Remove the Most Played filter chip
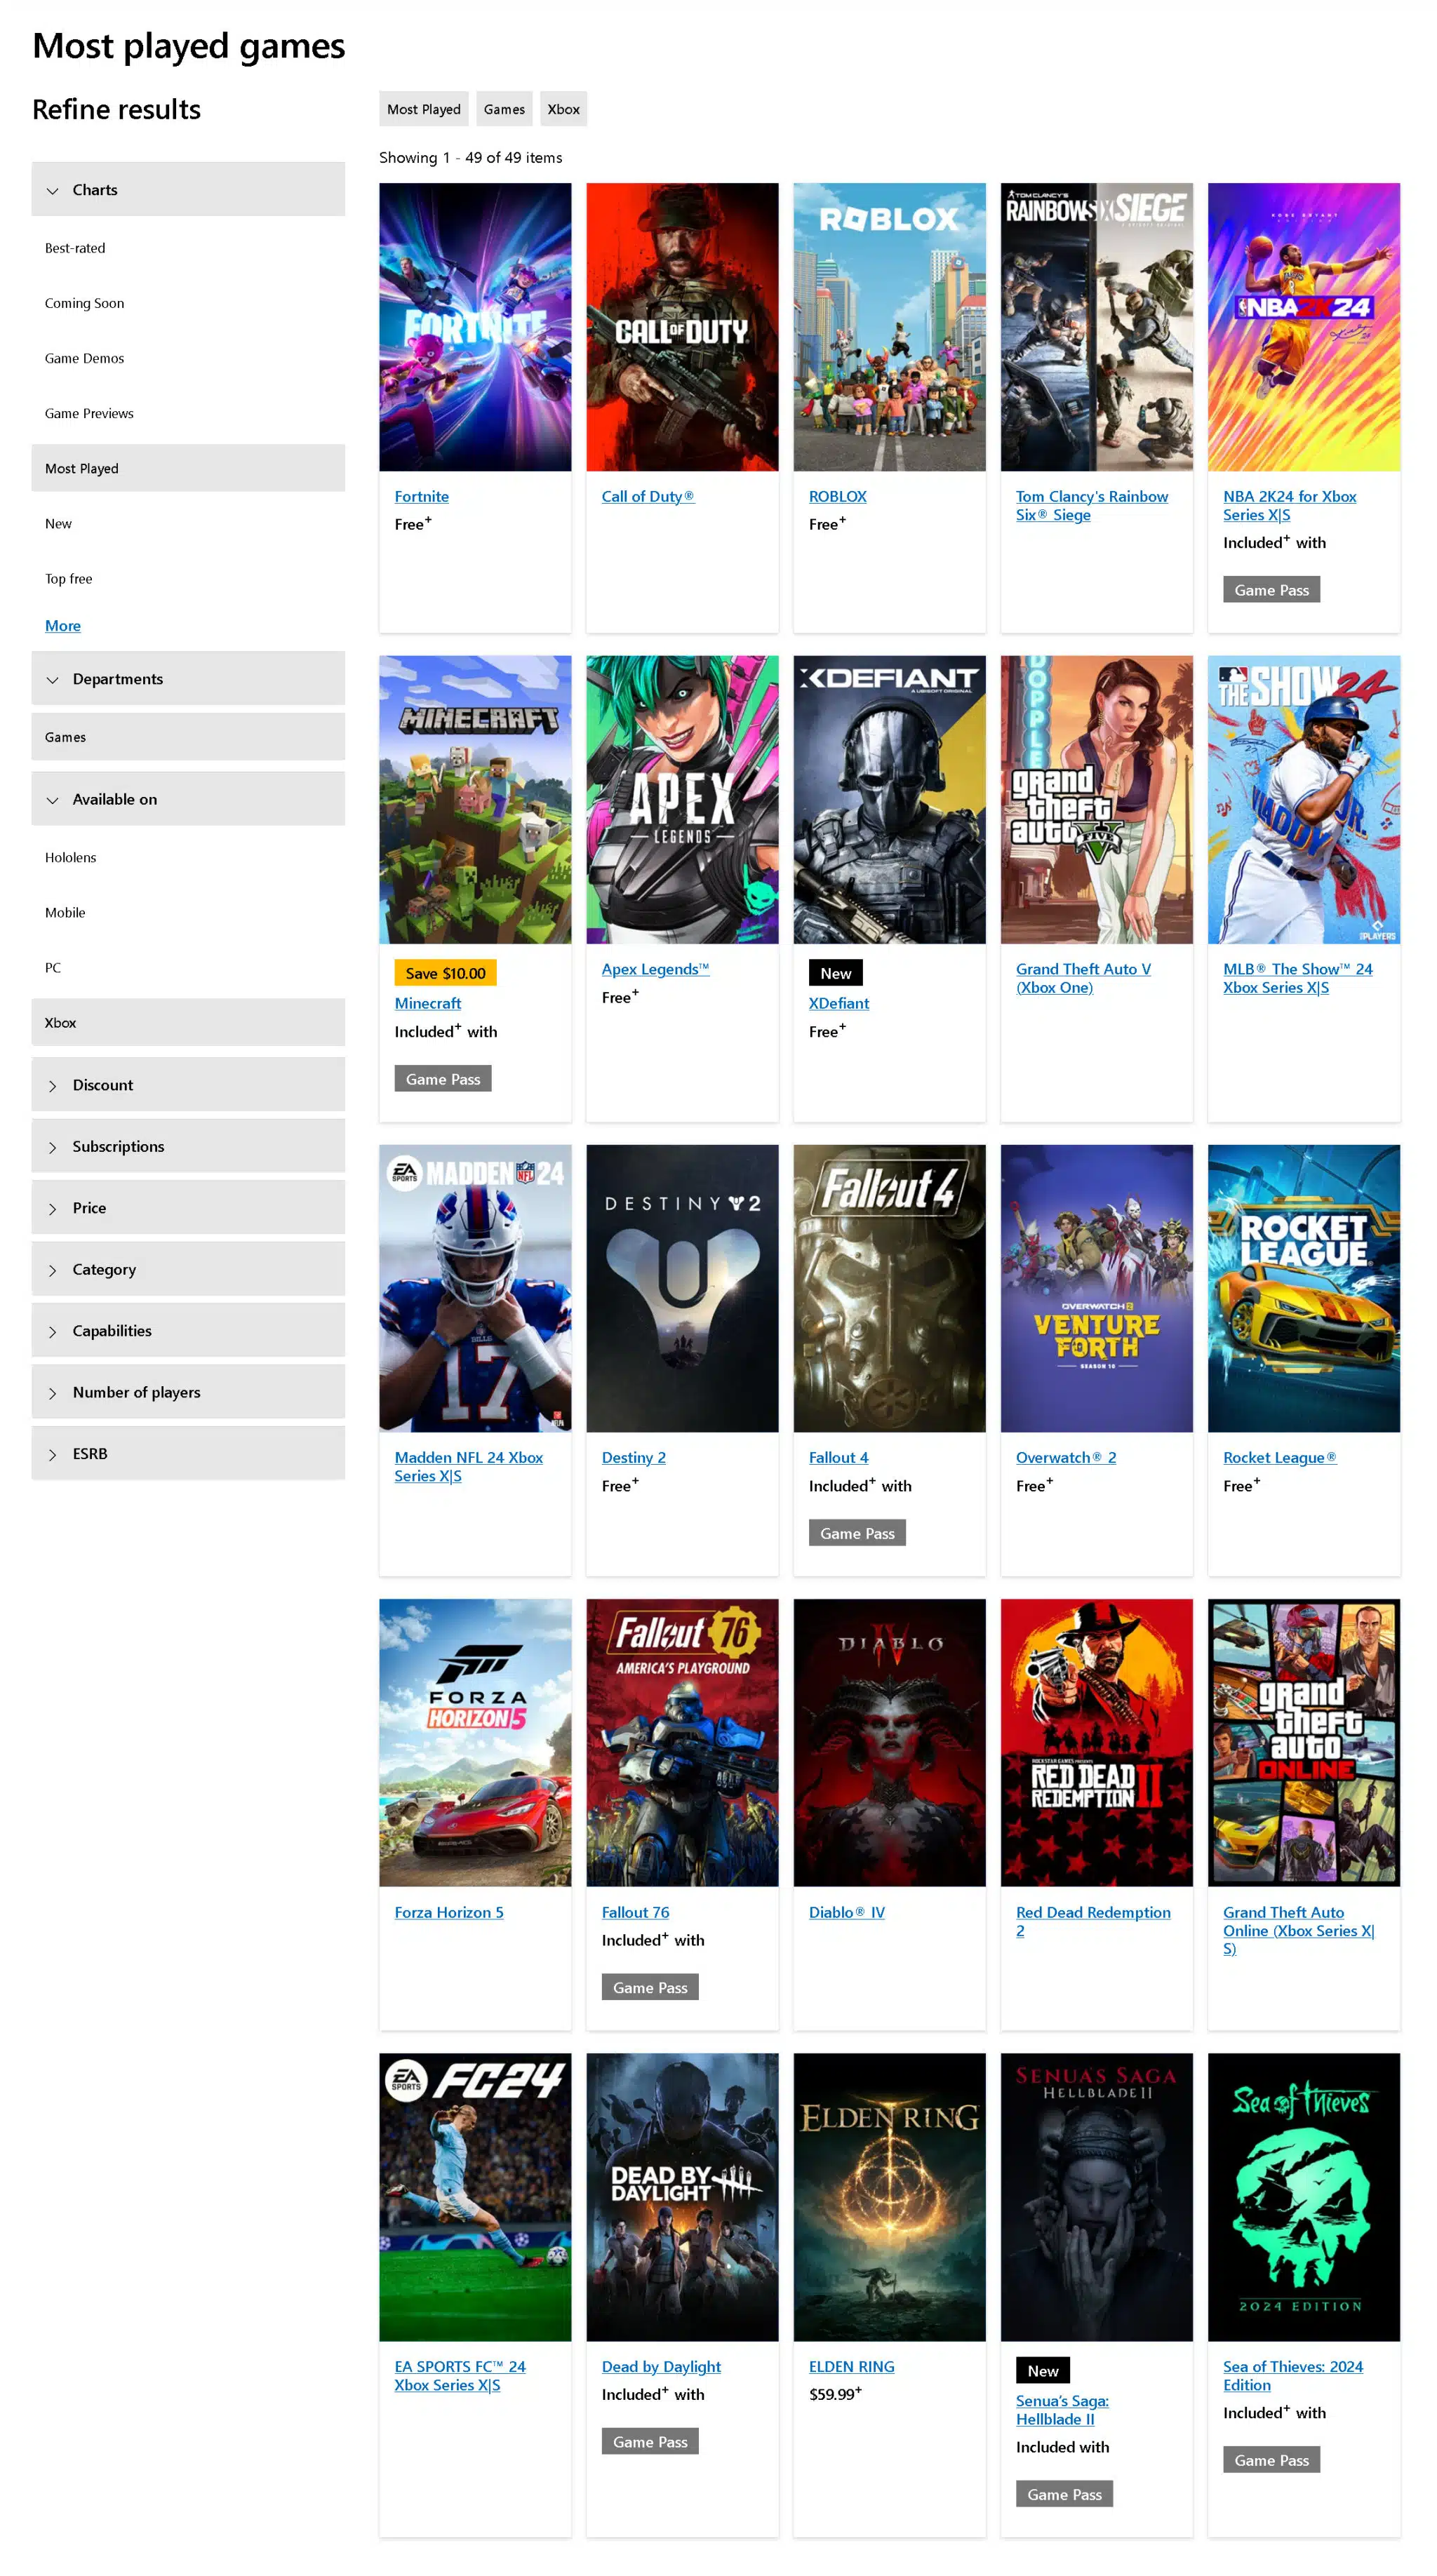The width and height of the screenshot is (1437, 2576). click(x=424, y=109)
